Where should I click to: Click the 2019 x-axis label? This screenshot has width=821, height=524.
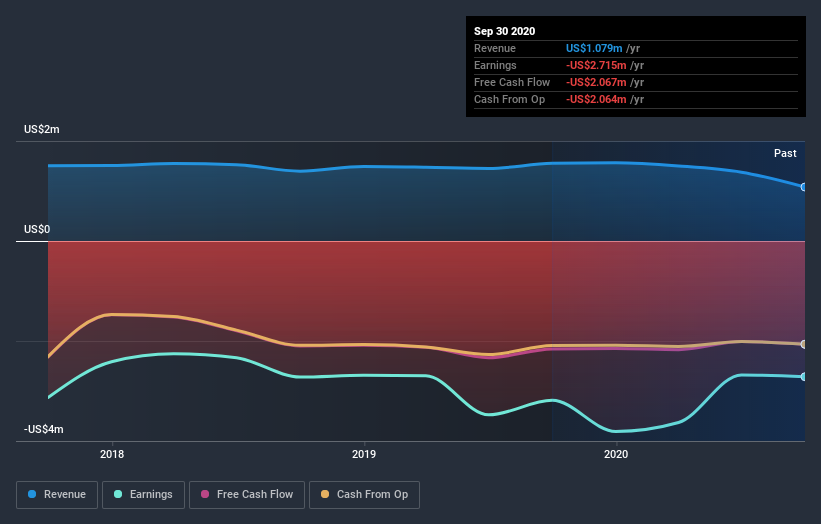point(364,454)
